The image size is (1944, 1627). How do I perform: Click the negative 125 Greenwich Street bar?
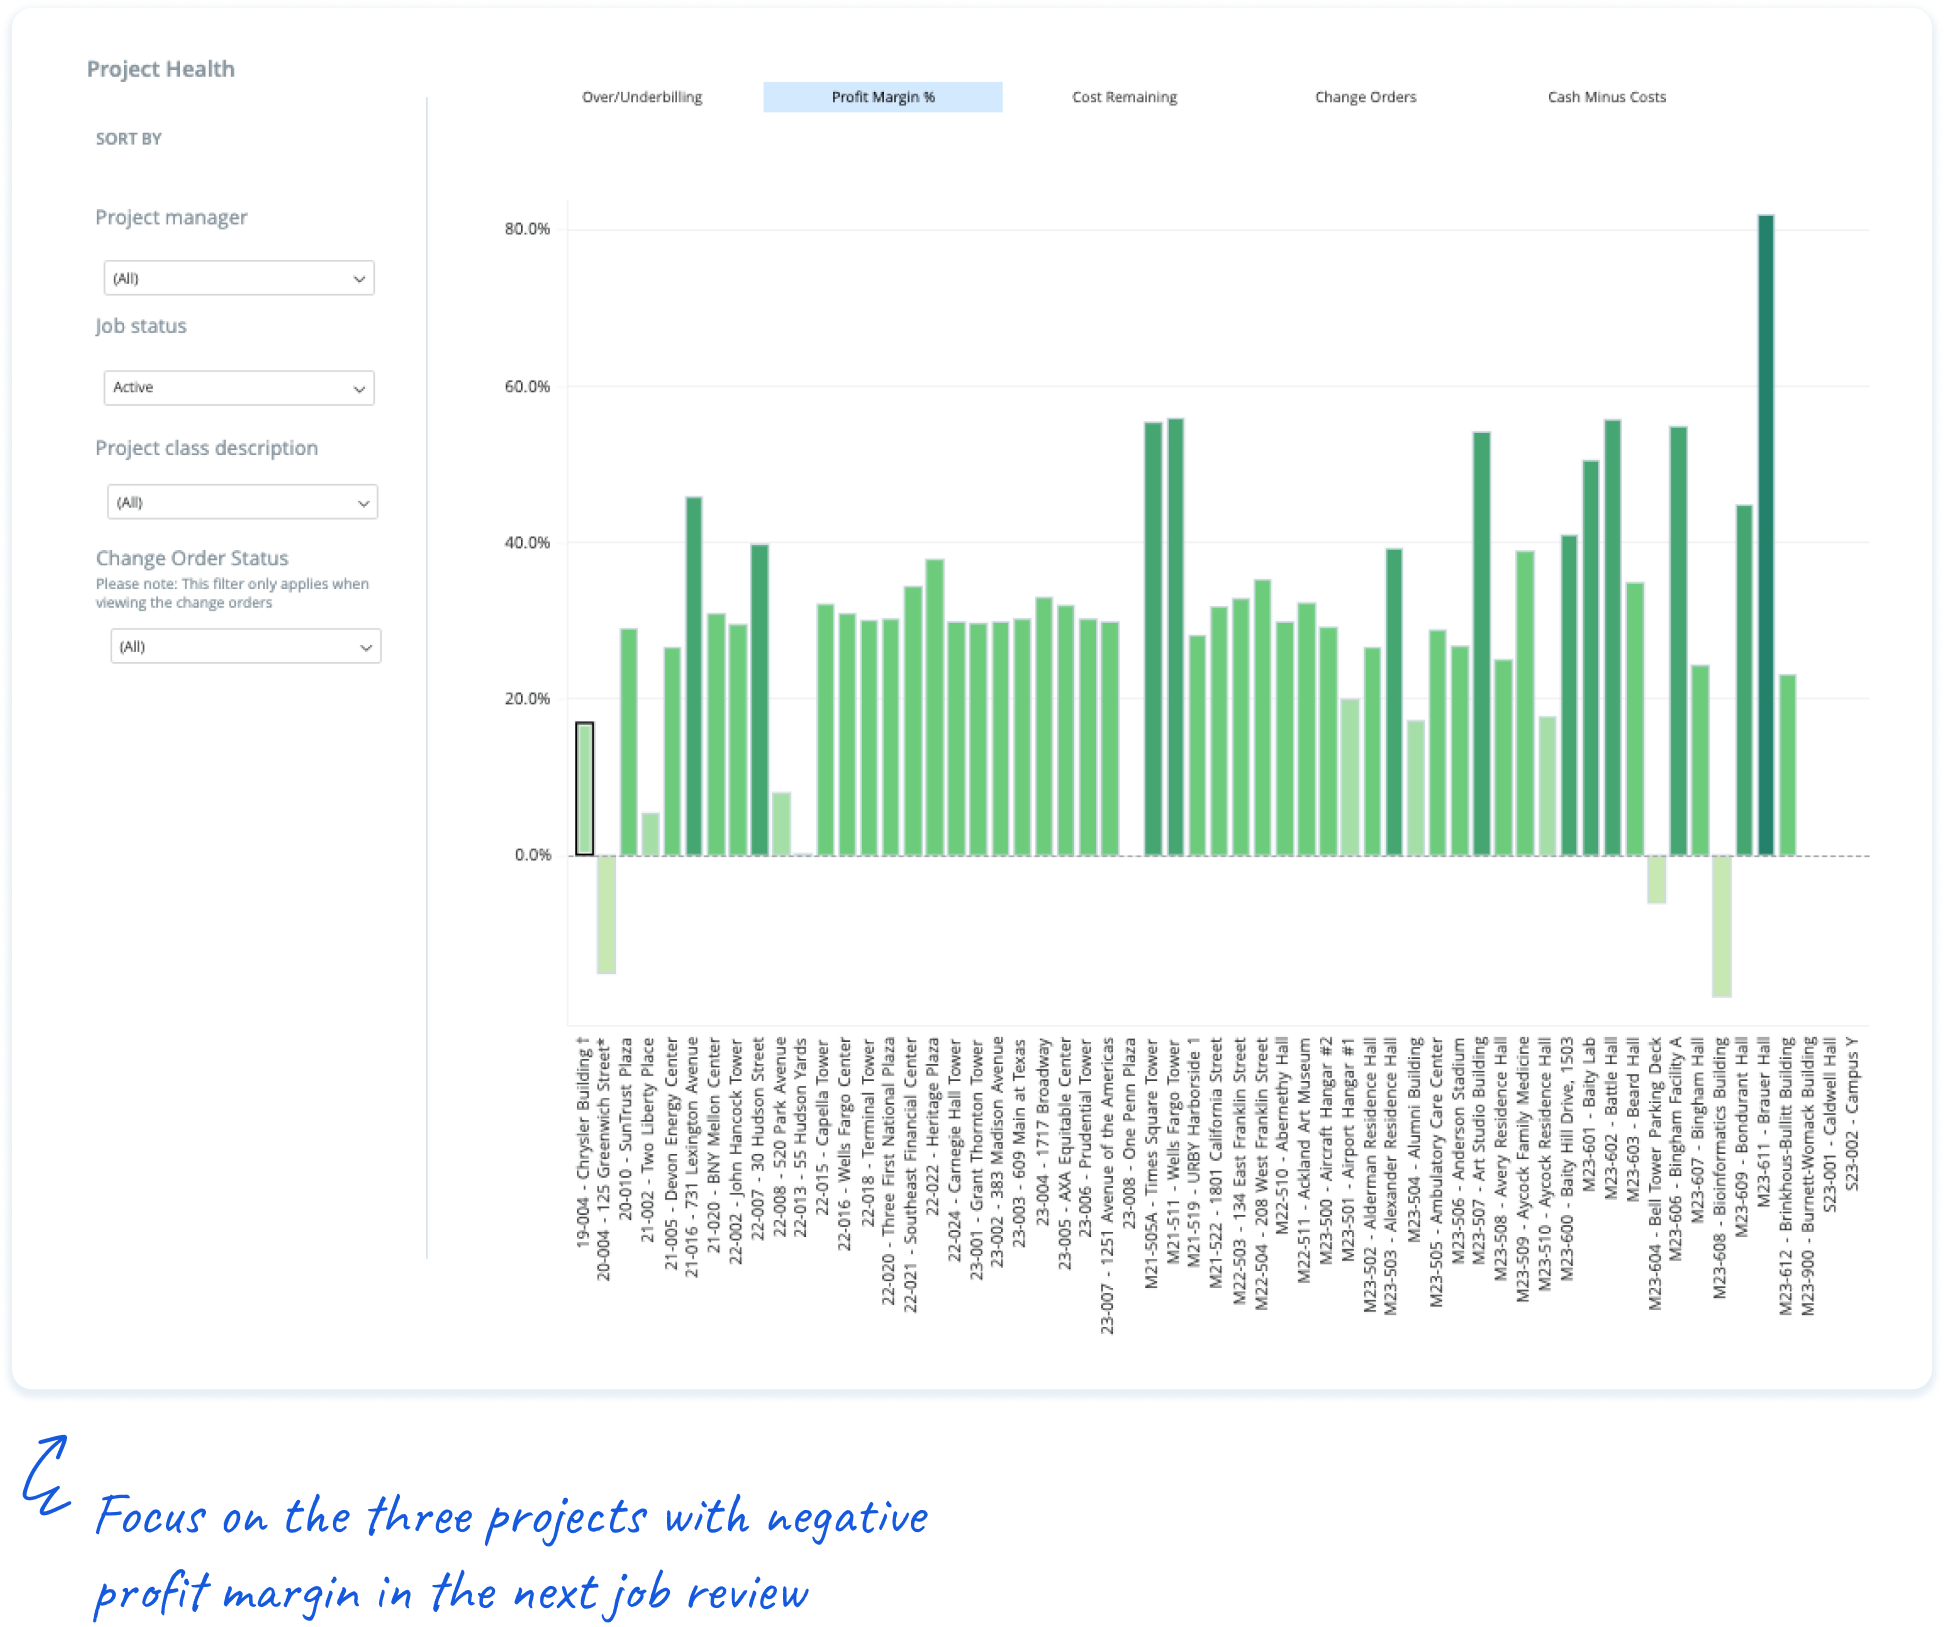pos(606,915)
